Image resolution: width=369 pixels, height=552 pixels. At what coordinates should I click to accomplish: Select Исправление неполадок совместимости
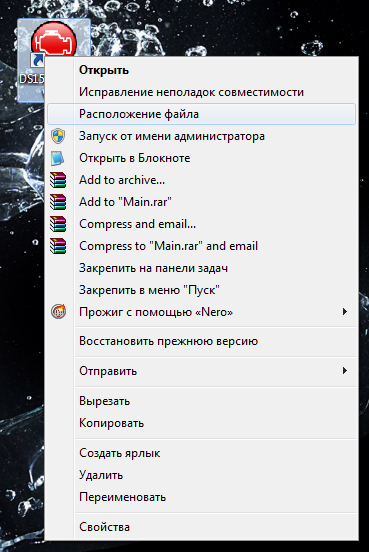point(201,92)
